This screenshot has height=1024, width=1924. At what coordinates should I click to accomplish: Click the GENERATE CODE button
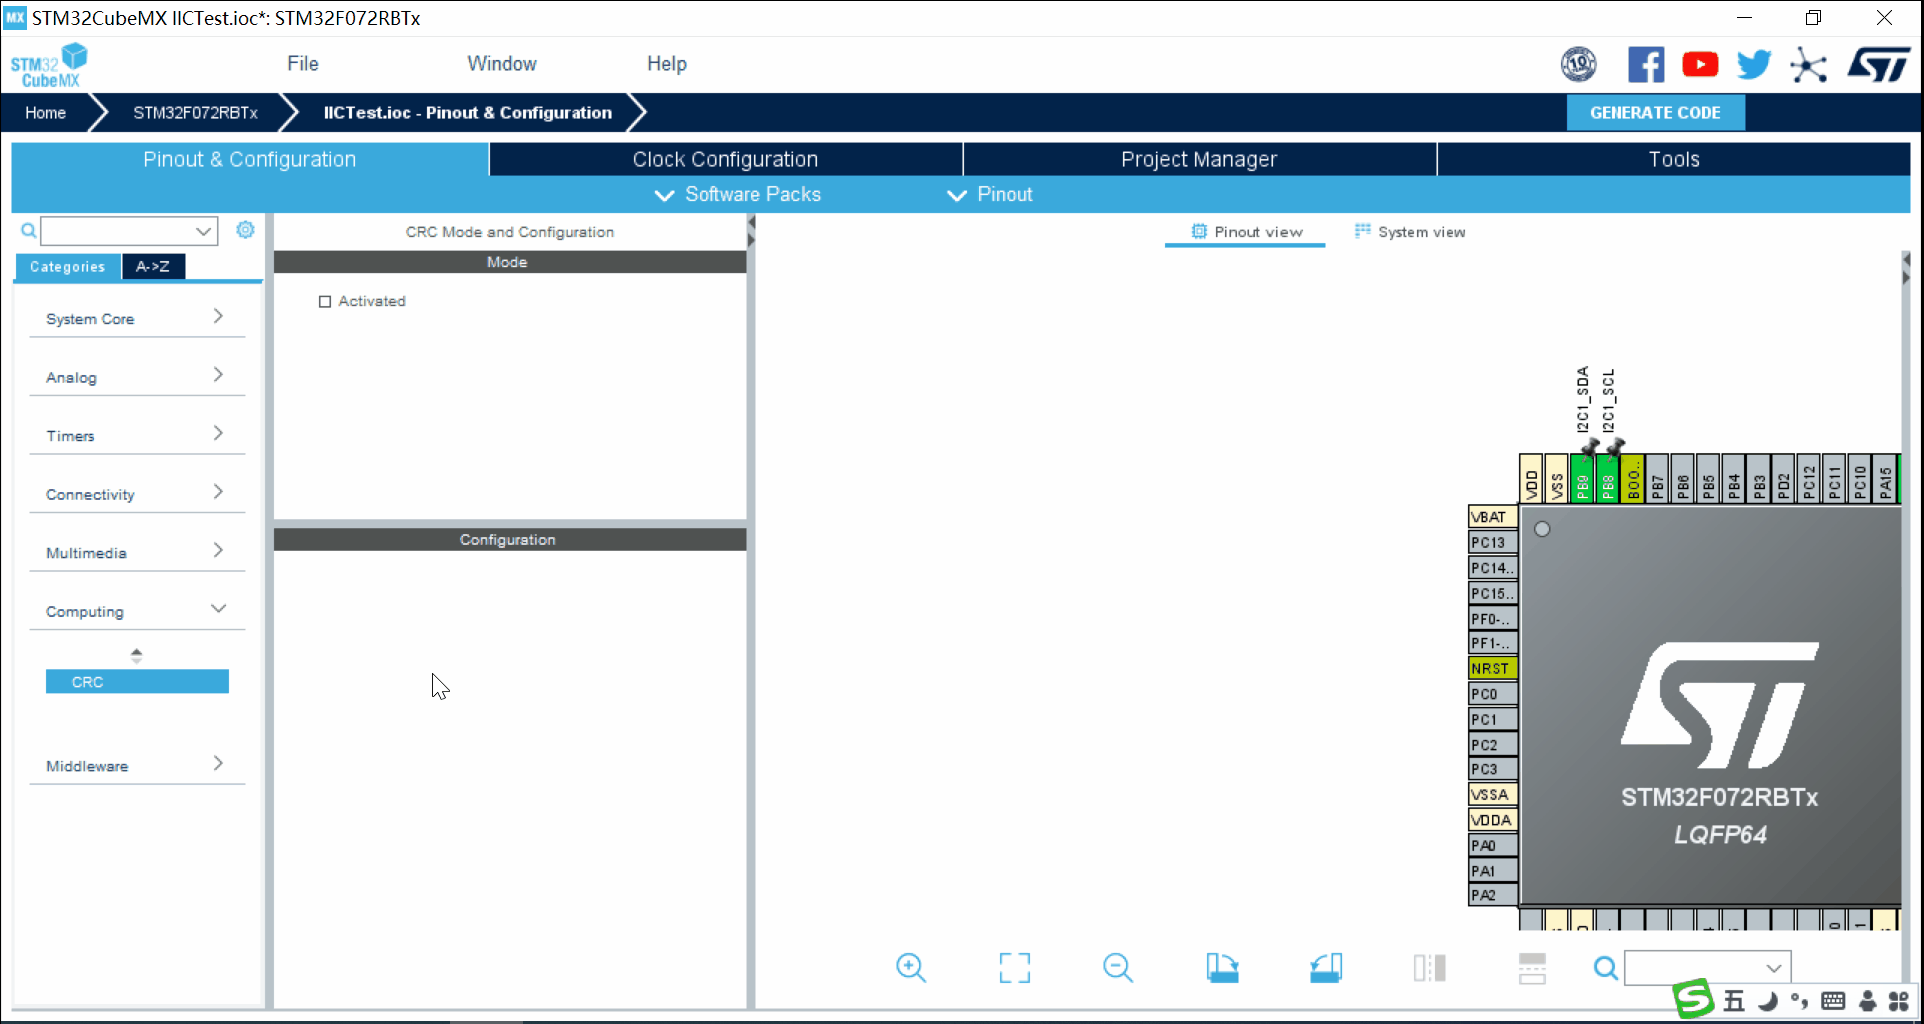(1655, 113)
